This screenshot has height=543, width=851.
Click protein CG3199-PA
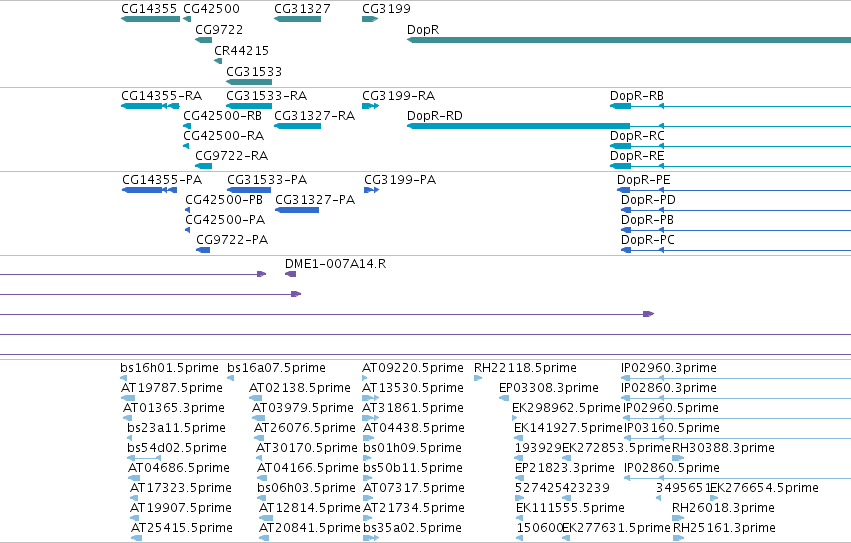point(371,190)
